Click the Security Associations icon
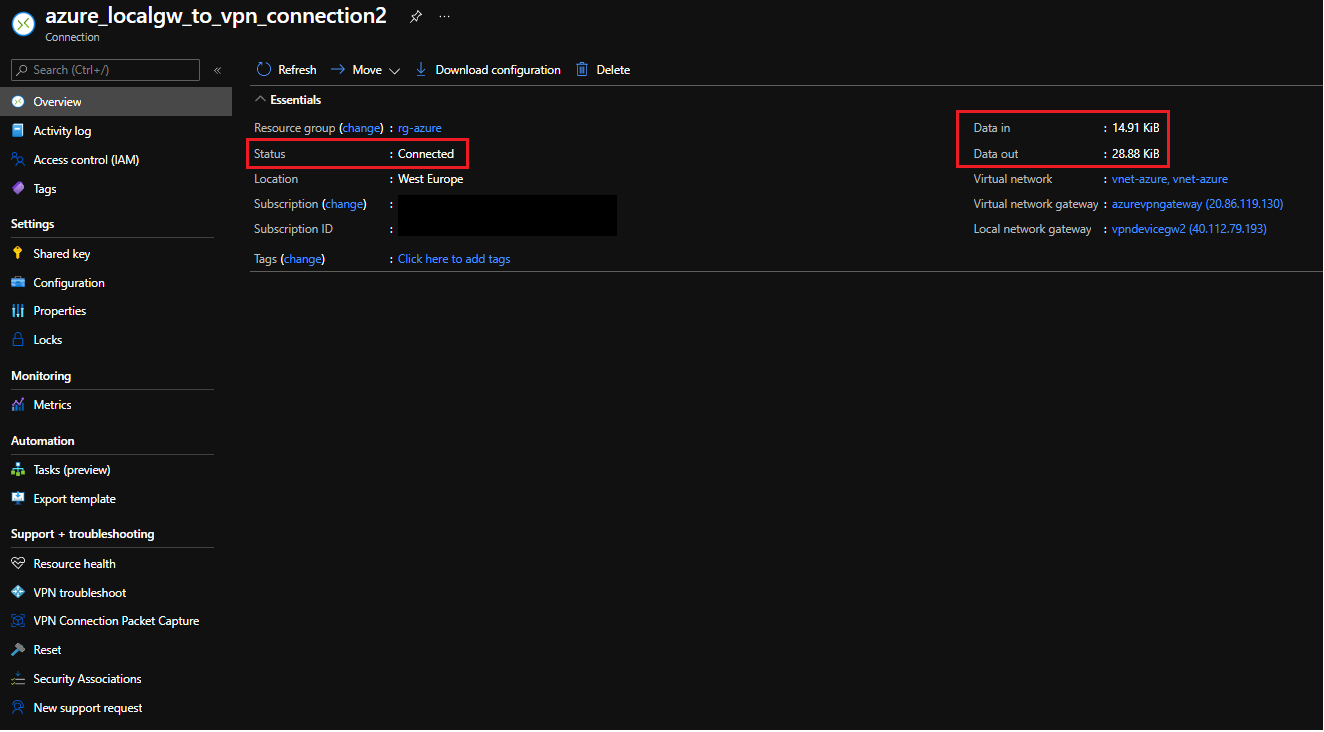The height and width of the screenshot is (732, 1324). (x=18, y=679)
